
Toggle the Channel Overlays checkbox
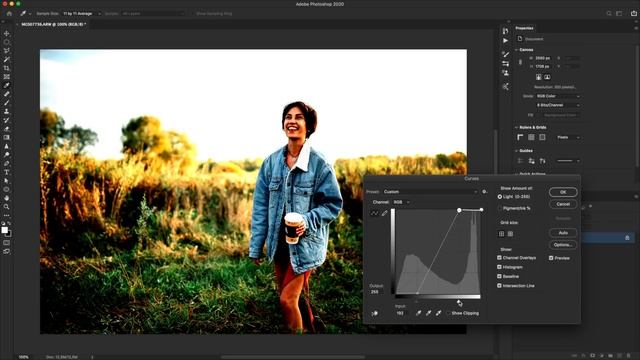pos(499,258)
